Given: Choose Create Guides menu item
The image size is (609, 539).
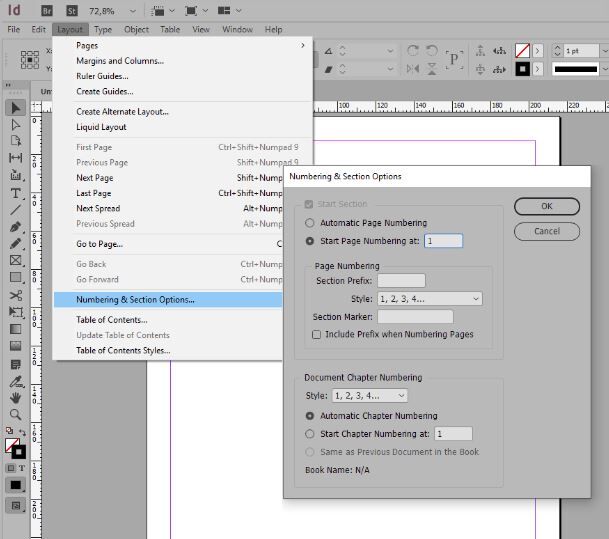Looking at the screenshot, I should pos(105,92).
